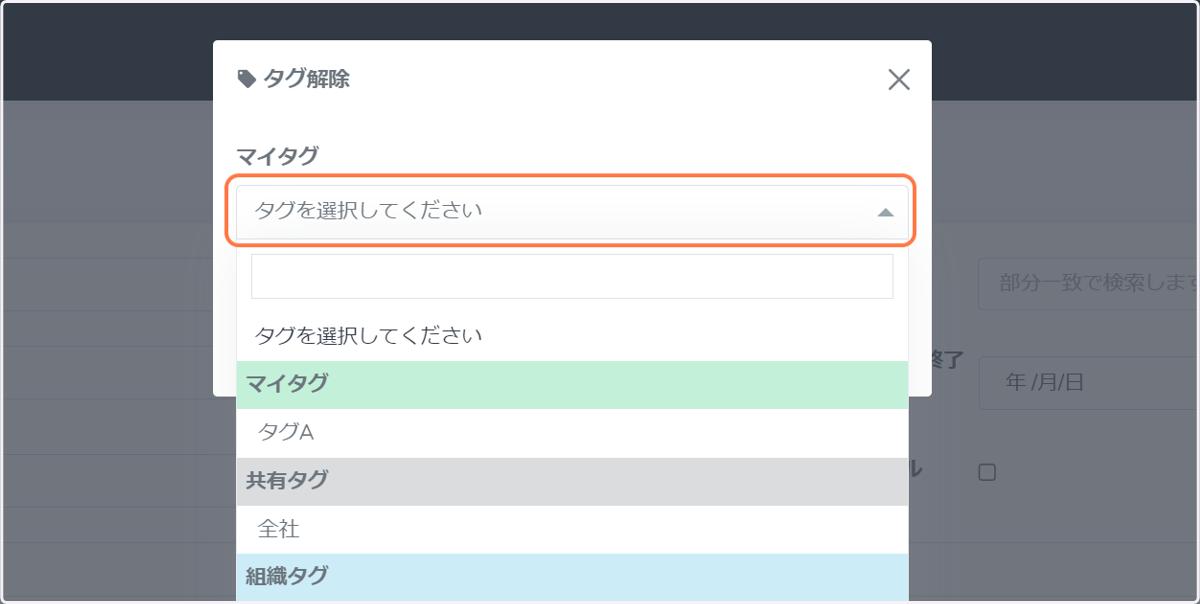Click the マイタグ group header in list
Screen dimensions: 1200x604
coord(572,385)
